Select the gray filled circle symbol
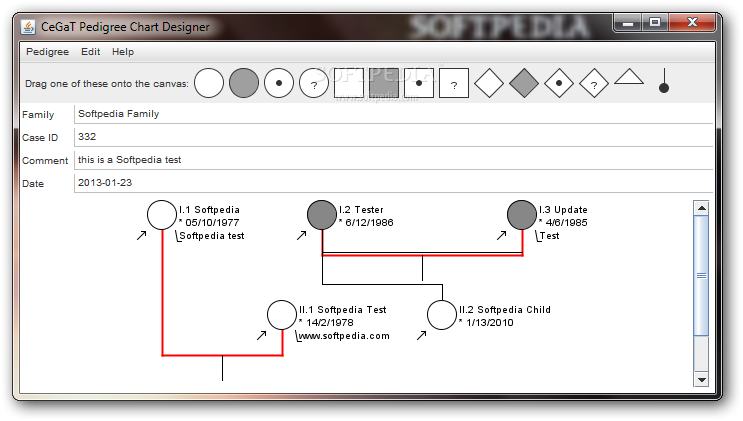This screenshot has width=743, height=421. point(244,83)
